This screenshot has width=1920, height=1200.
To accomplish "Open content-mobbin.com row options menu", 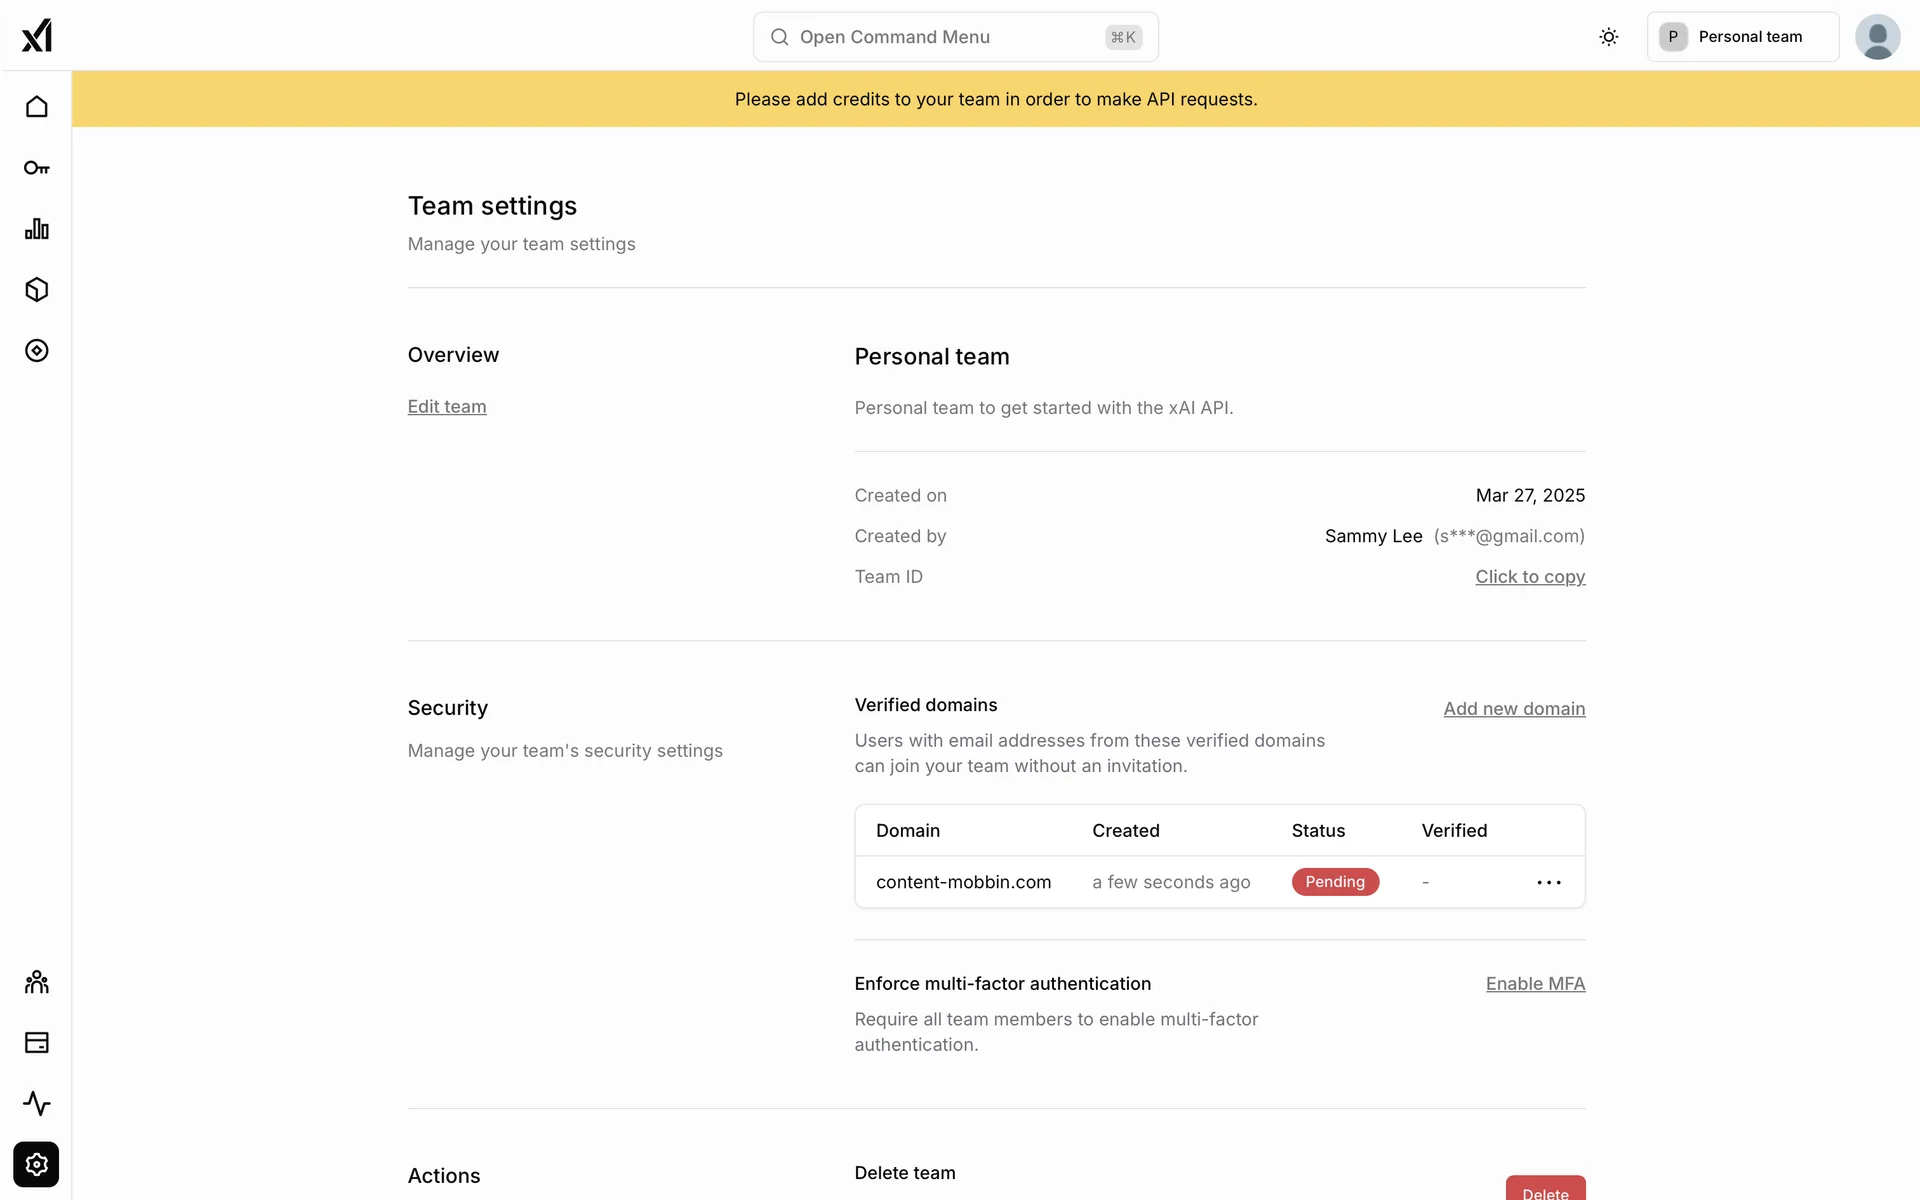I will [x=1549, y=882].
